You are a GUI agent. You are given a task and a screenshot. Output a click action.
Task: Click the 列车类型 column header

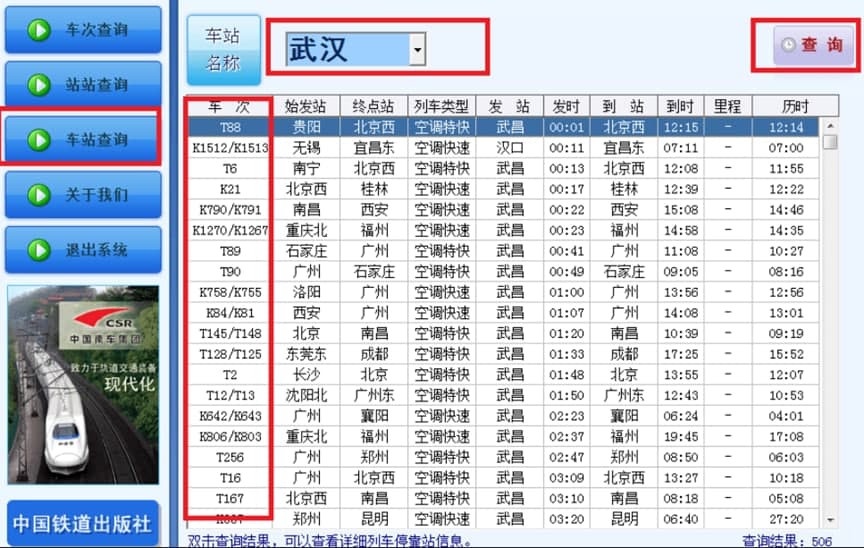coord(441,106)
